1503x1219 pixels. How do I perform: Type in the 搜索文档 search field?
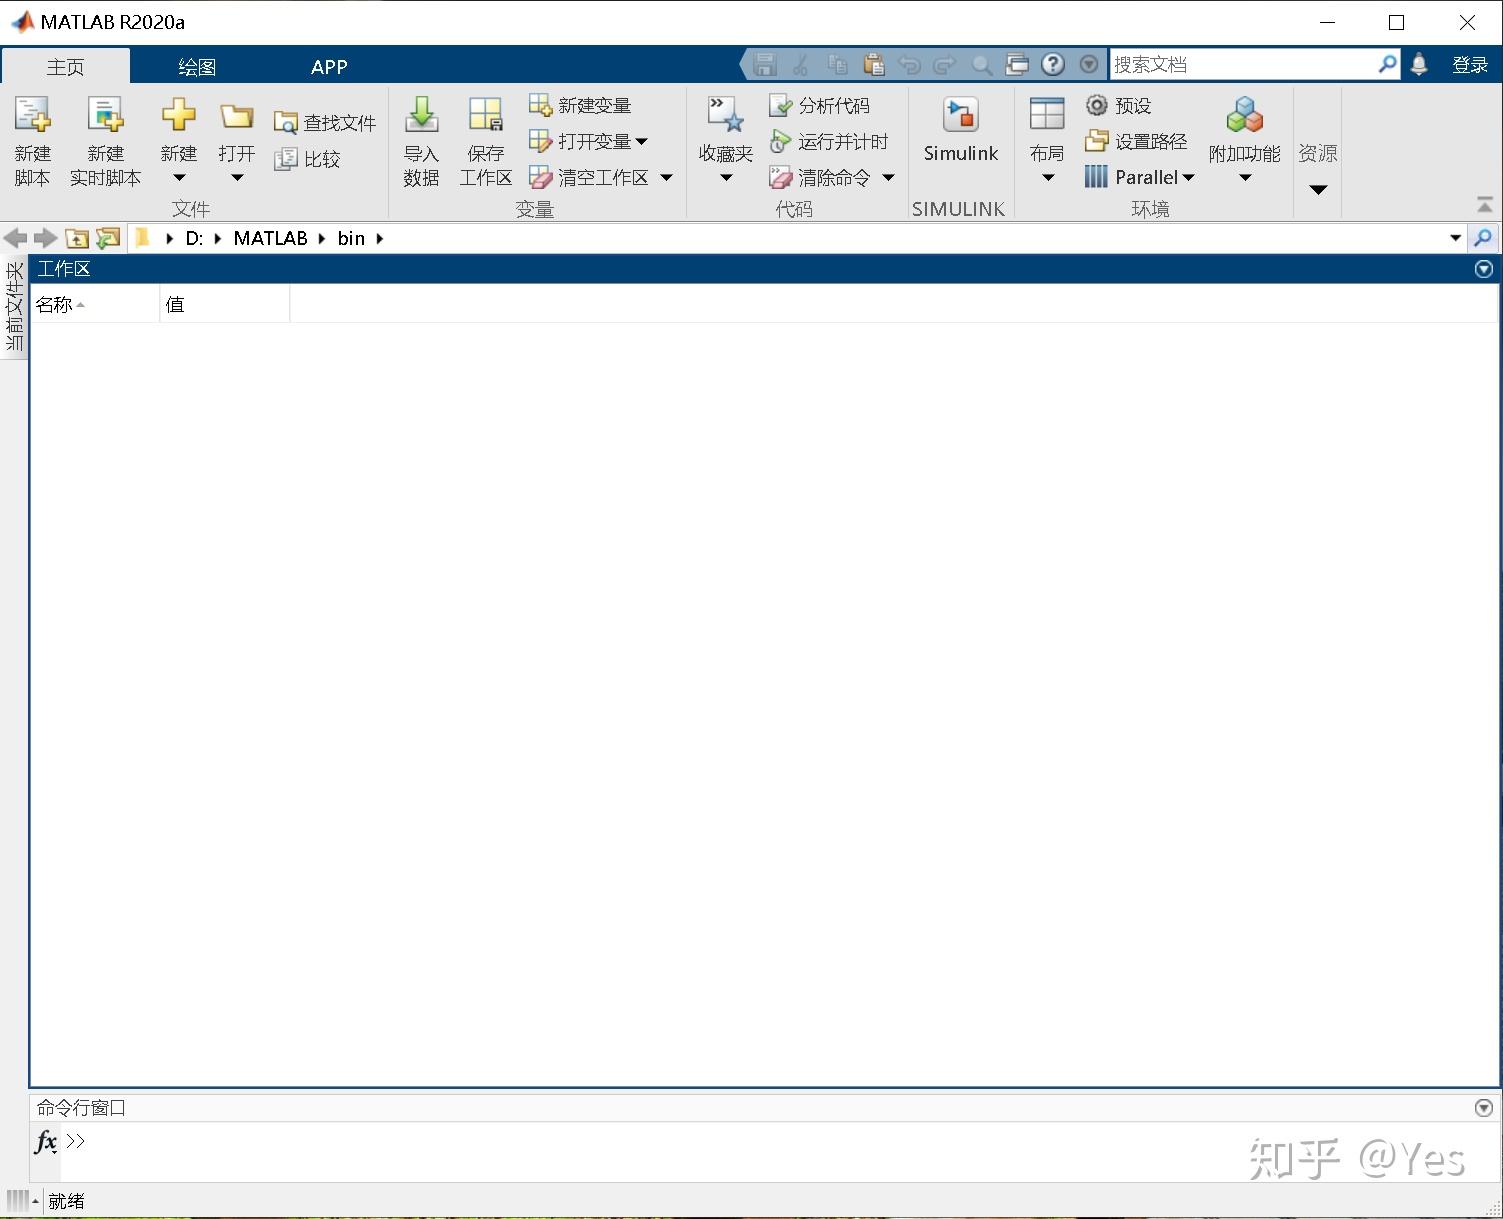click(x=1240, y=63)
